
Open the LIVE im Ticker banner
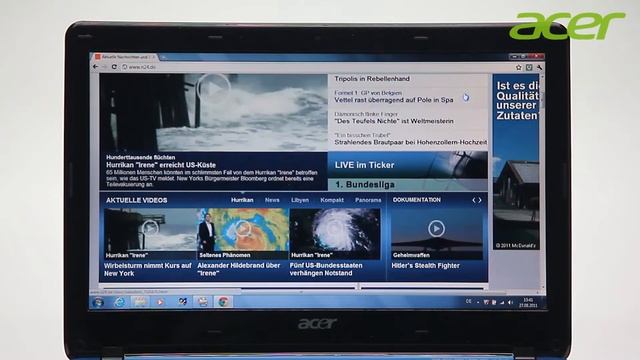407,165
